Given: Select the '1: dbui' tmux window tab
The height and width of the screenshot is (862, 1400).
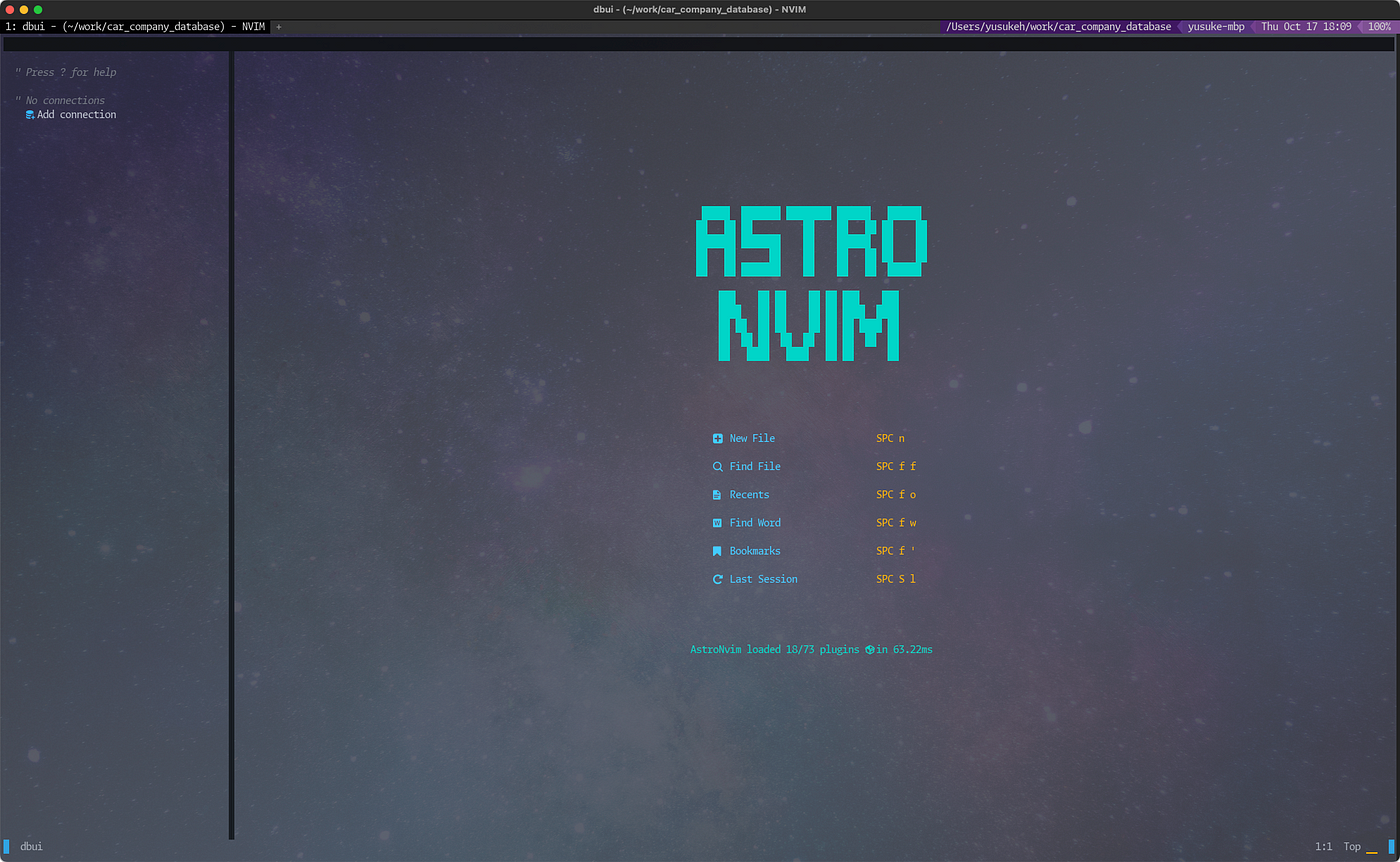Looking at the screenshot, I should tap(134, 26).
